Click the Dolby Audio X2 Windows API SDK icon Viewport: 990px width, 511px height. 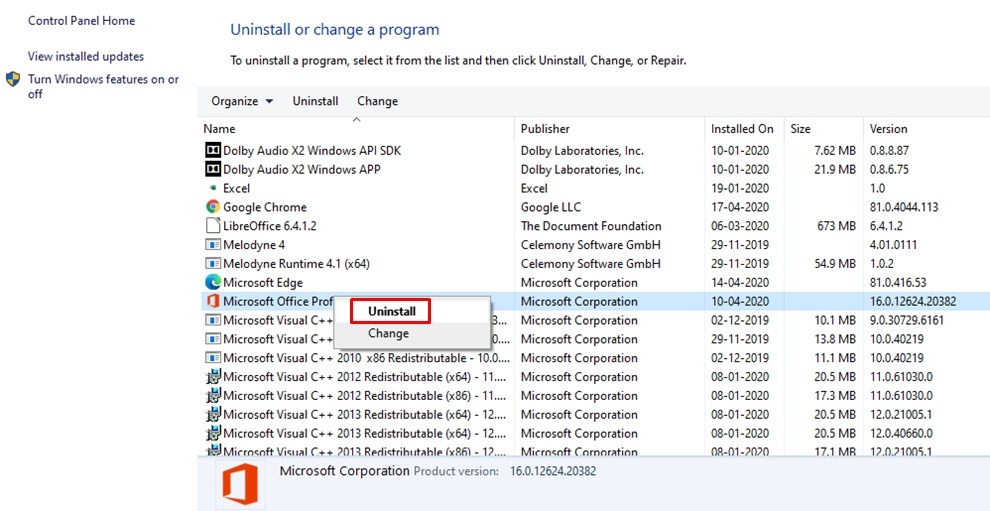tap(213, 150)
